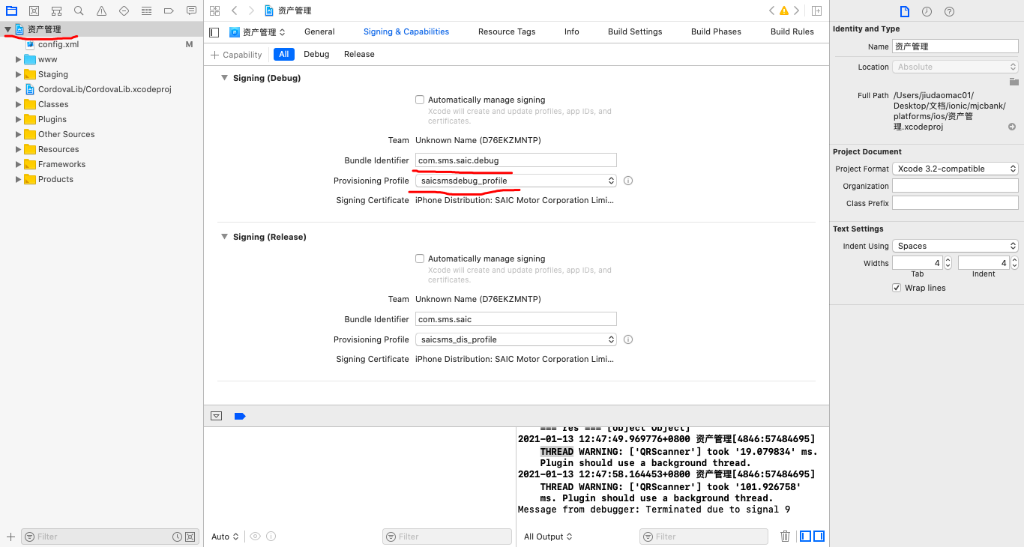Collapse the Signing (Release) section
The width and height of the screenshot is (1024, 547).
pos(224,236)
